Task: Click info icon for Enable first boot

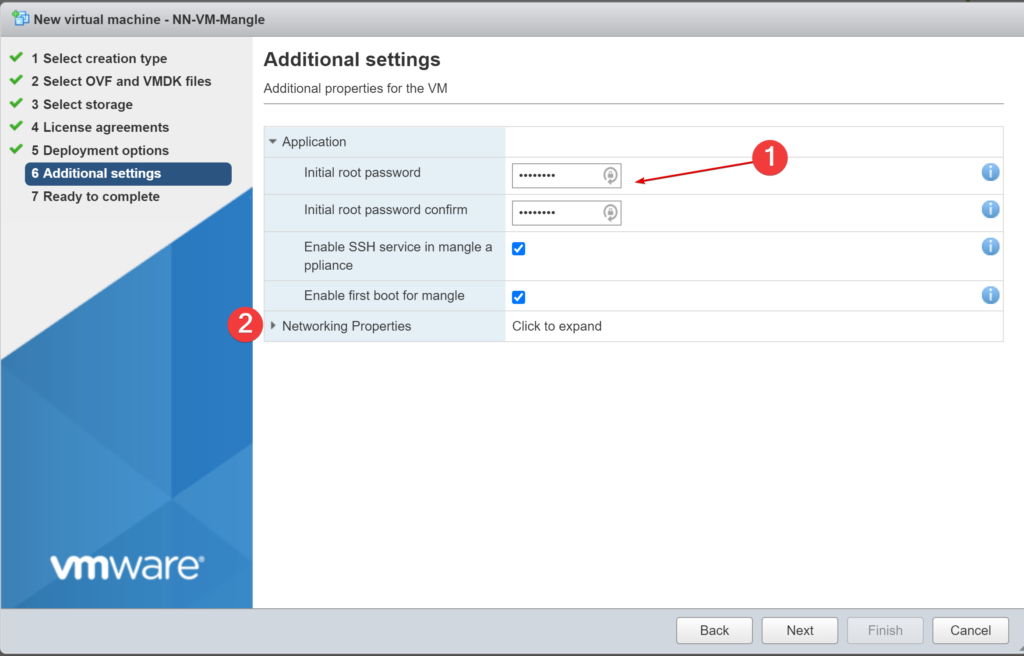Action: [990, 295]
